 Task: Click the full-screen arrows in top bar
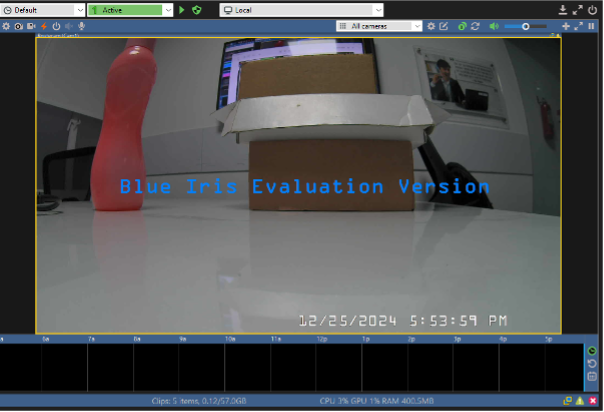[x=577, y=10]
